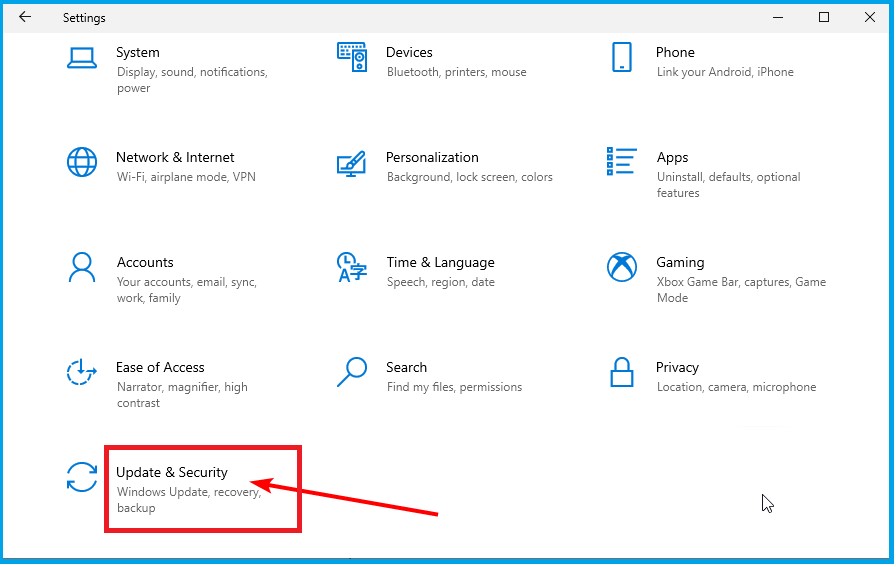Go back using the arrow in title bar
896x567 pixels.
pyautogui.click(x=25, y=17)
